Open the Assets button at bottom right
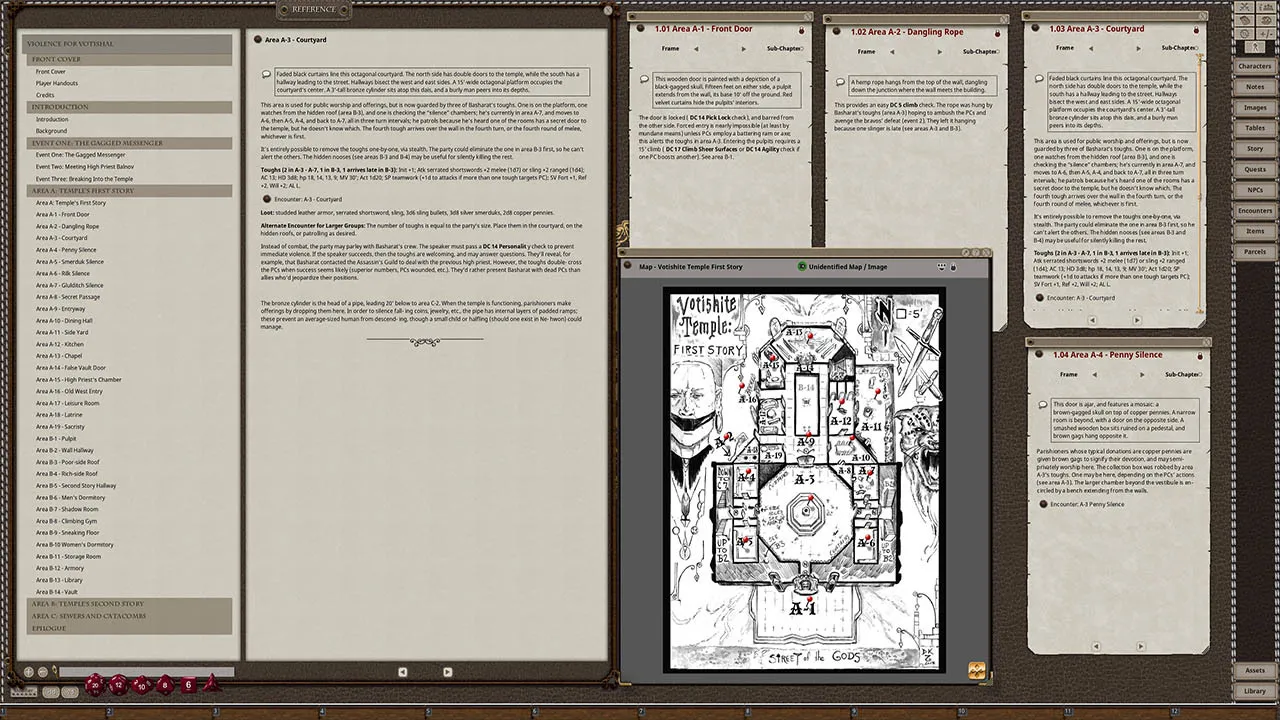The width and height of the screenshot is (1280, 720). pyautogui.click(x=1254, y=670)
